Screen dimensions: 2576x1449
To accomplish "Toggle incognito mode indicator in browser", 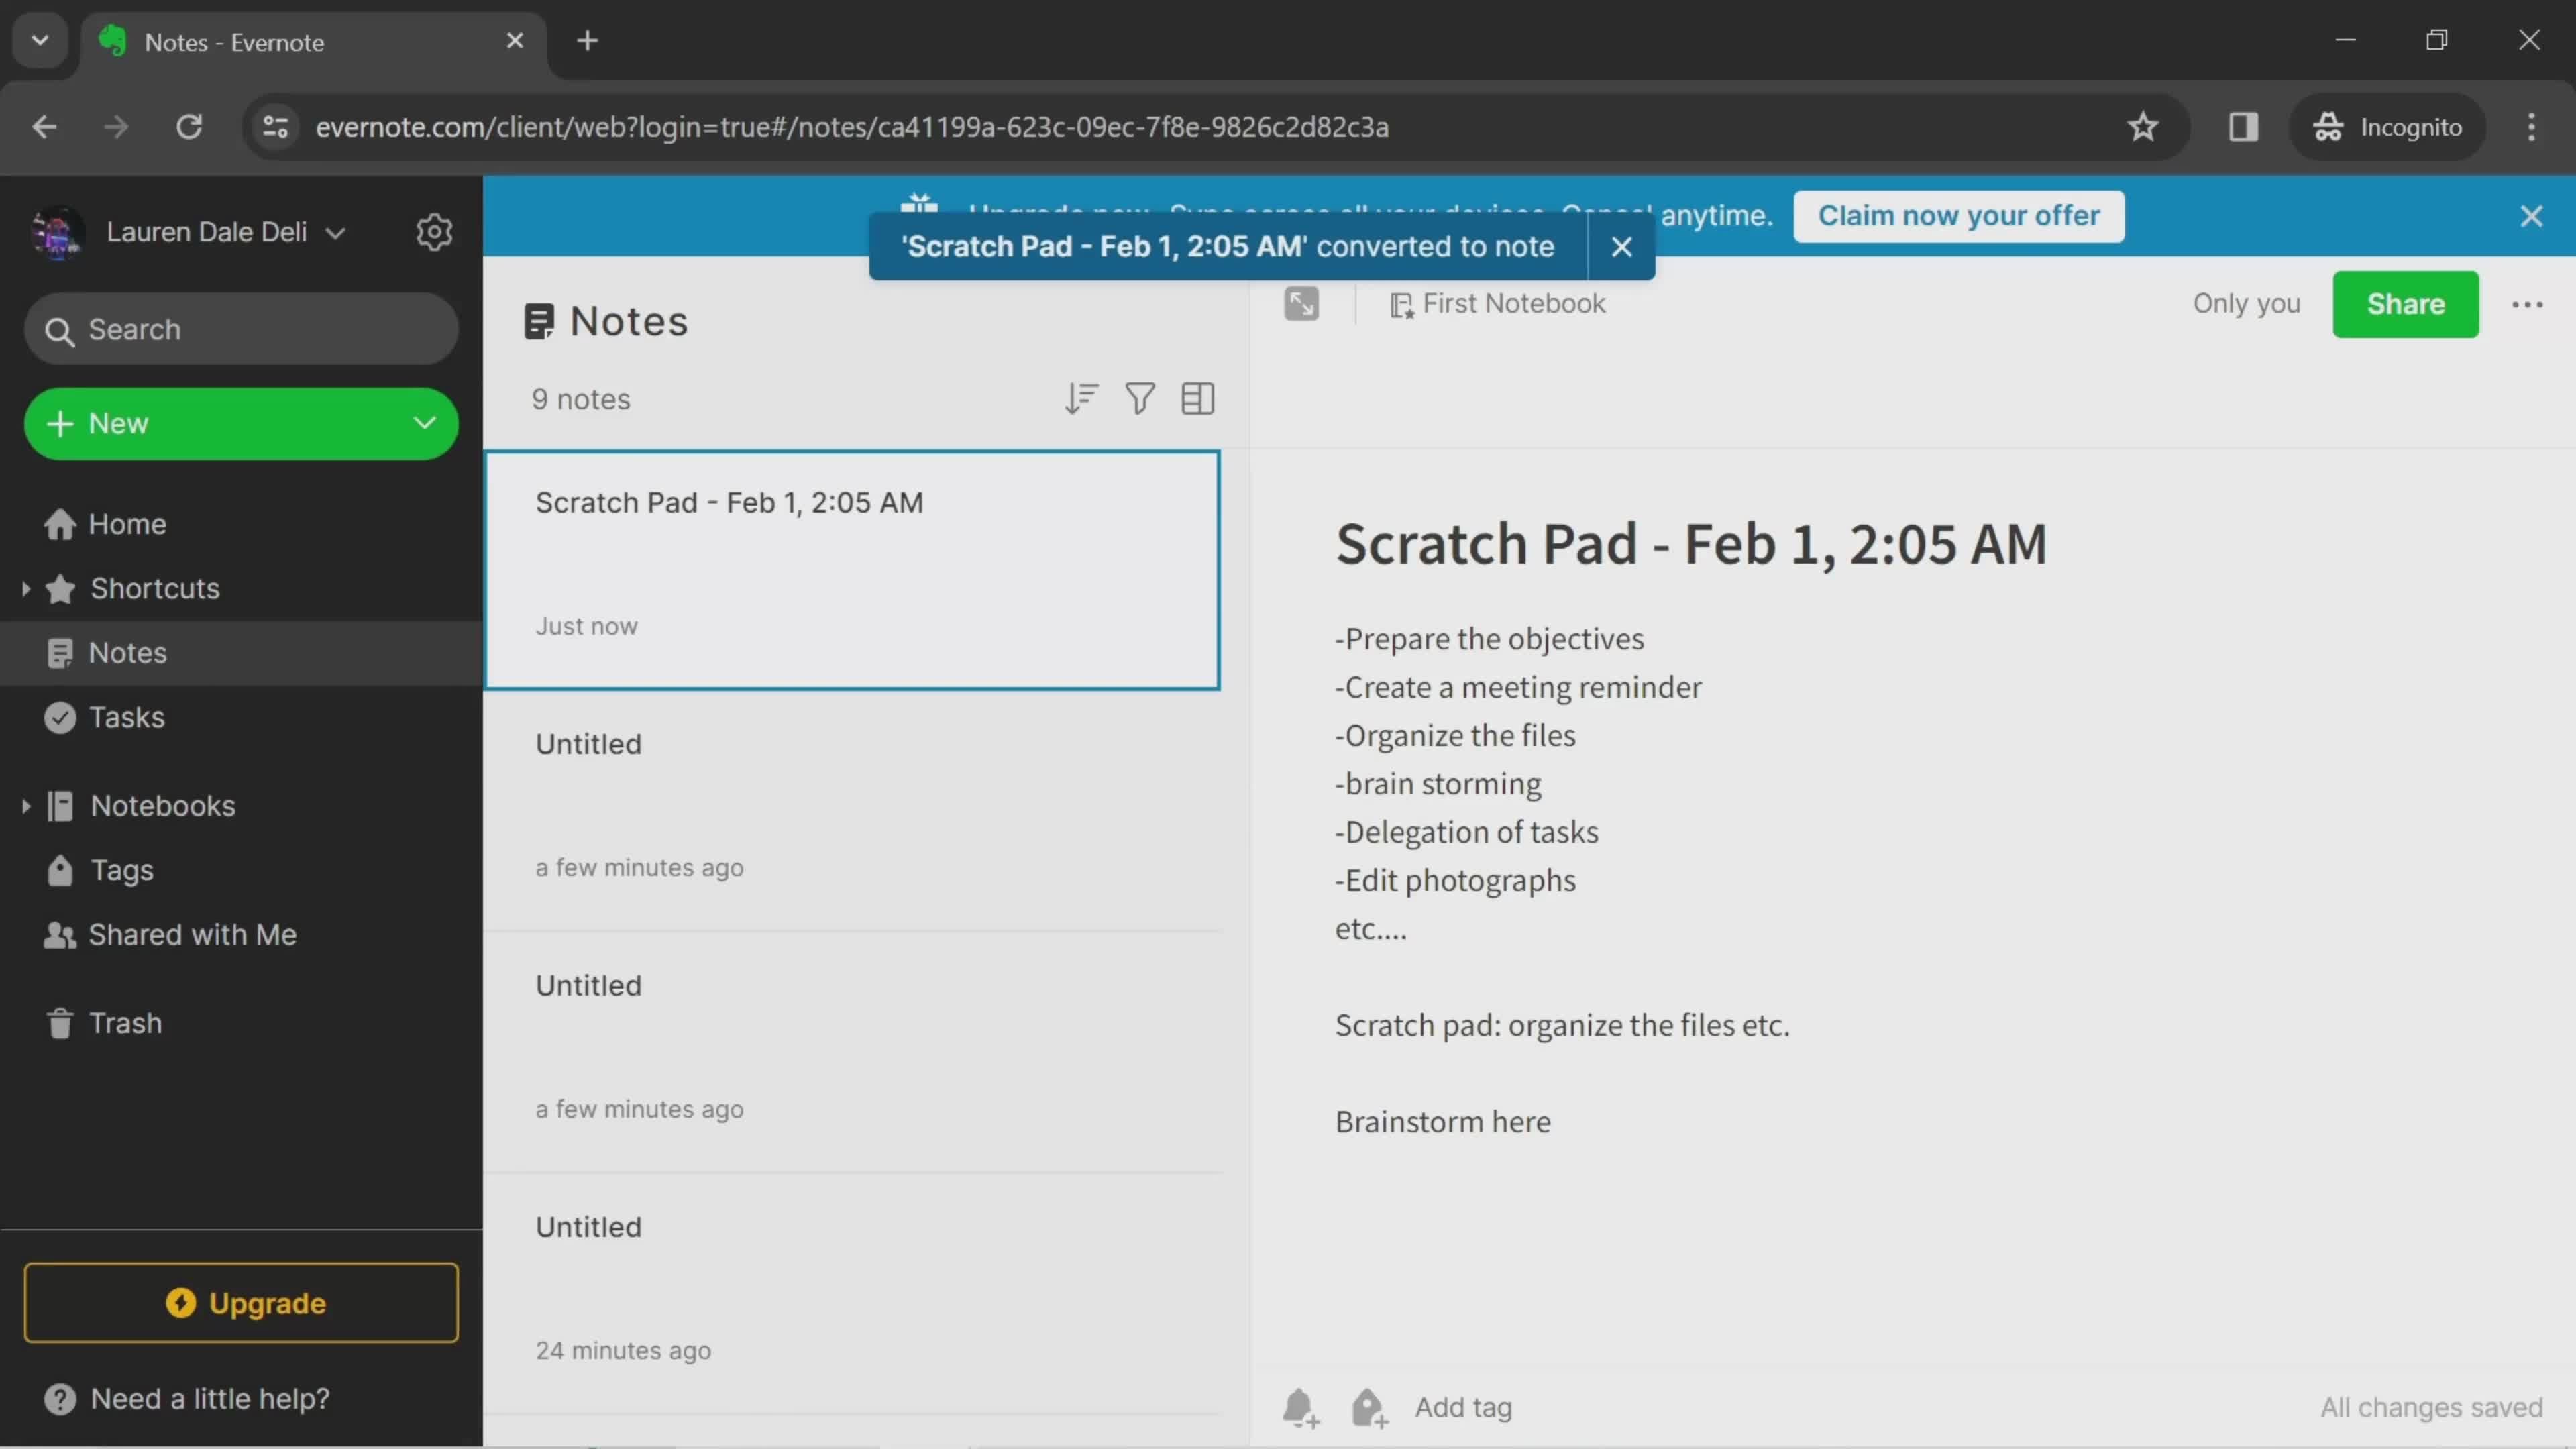I will 2387,125.
